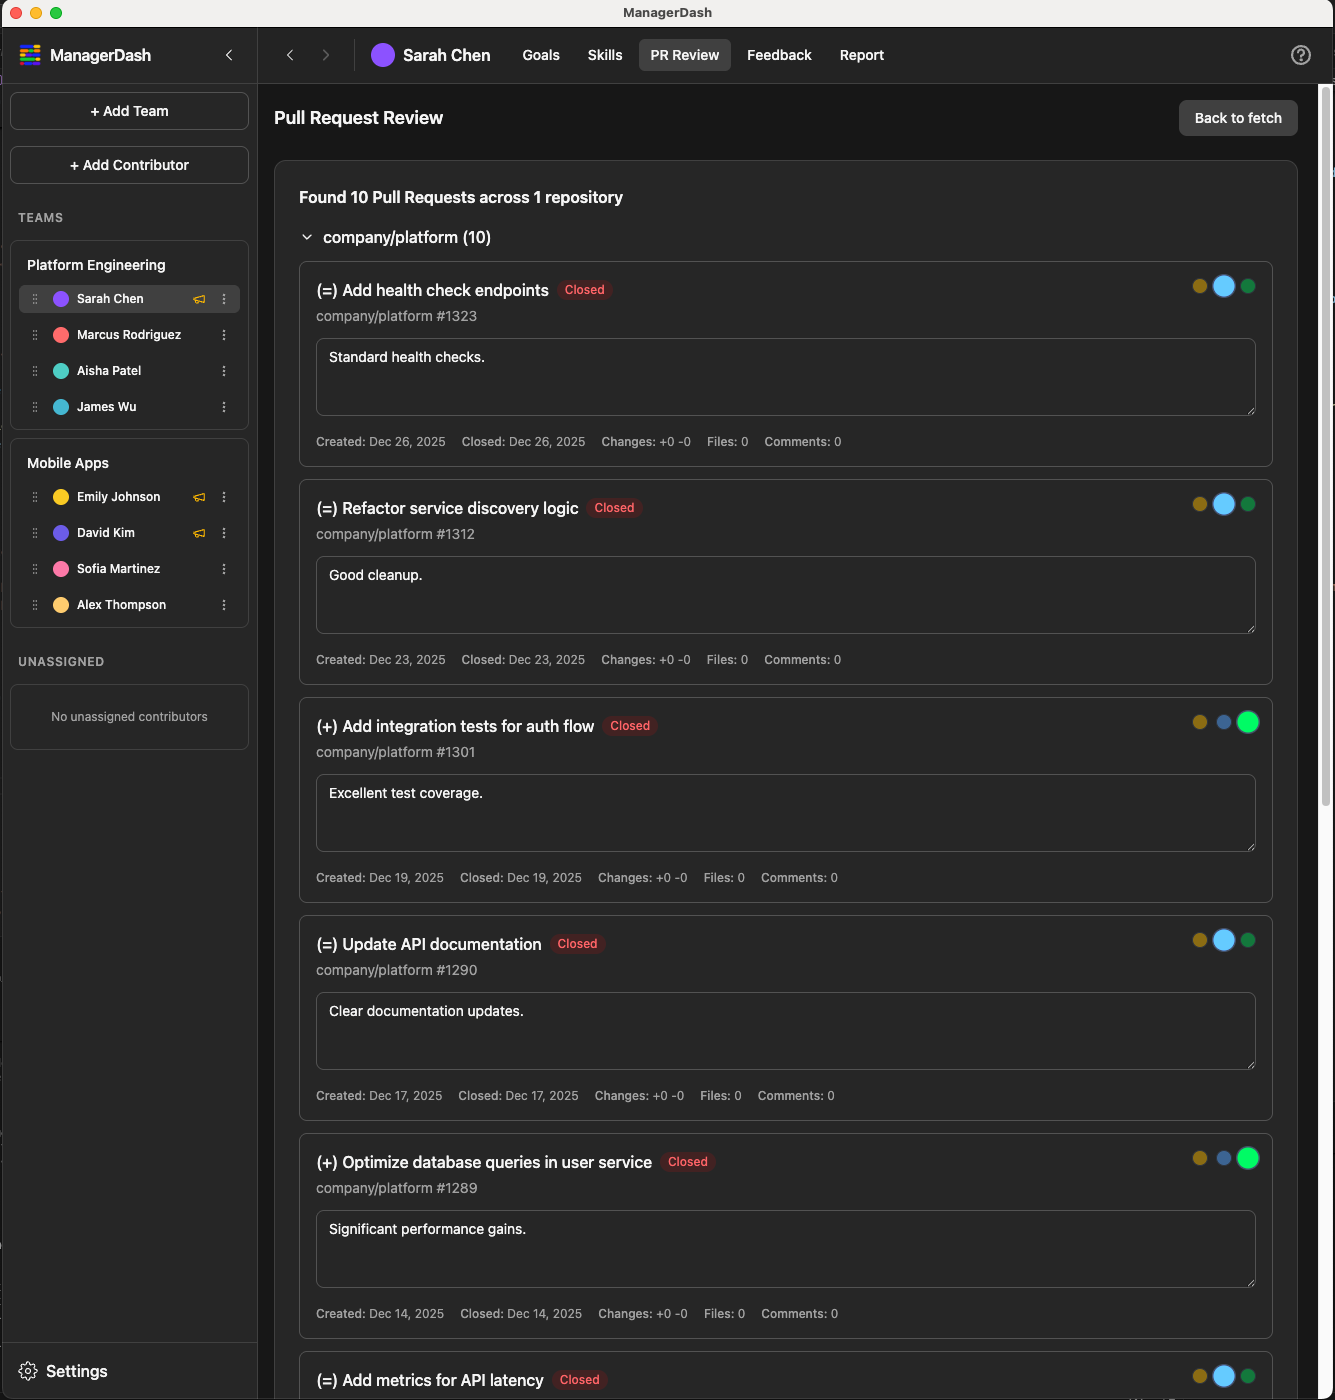Click the megaphone icon next to David Kim
1335x1400 pixels.
pos(198,533)
